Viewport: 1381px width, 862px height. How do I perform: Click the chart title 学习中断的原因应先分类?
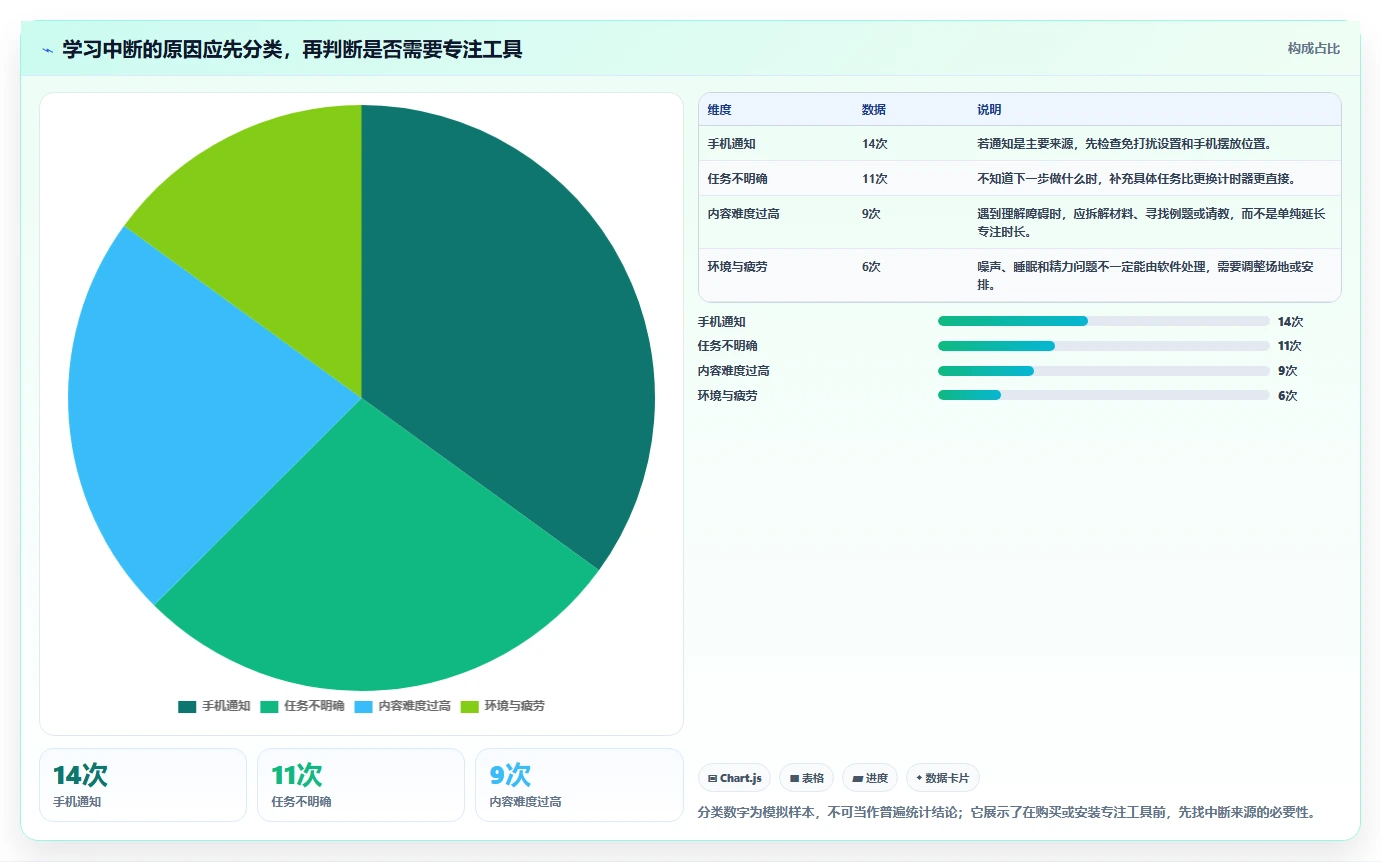click(x=292, y=50)
